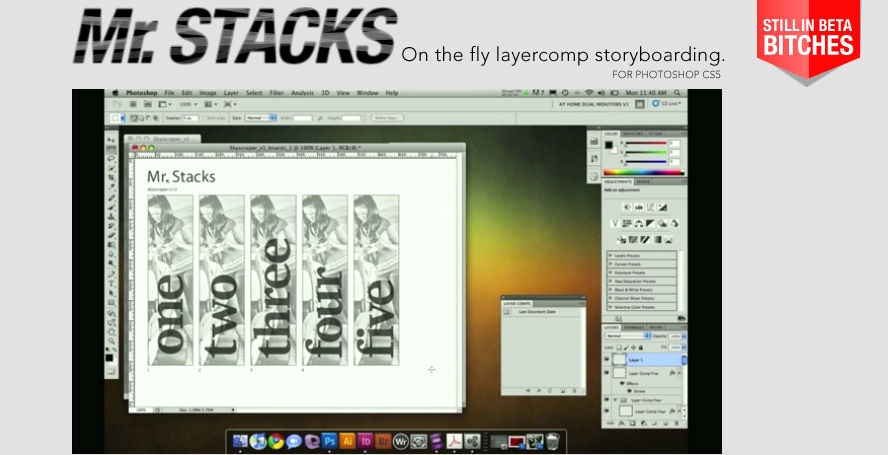
Task: Open the Apple menu
Action: [115, 93]
